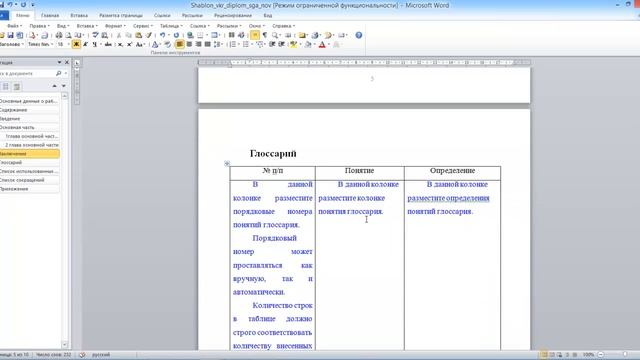
Task: Click the red font color A icon
Action: (x=322, y=44)
